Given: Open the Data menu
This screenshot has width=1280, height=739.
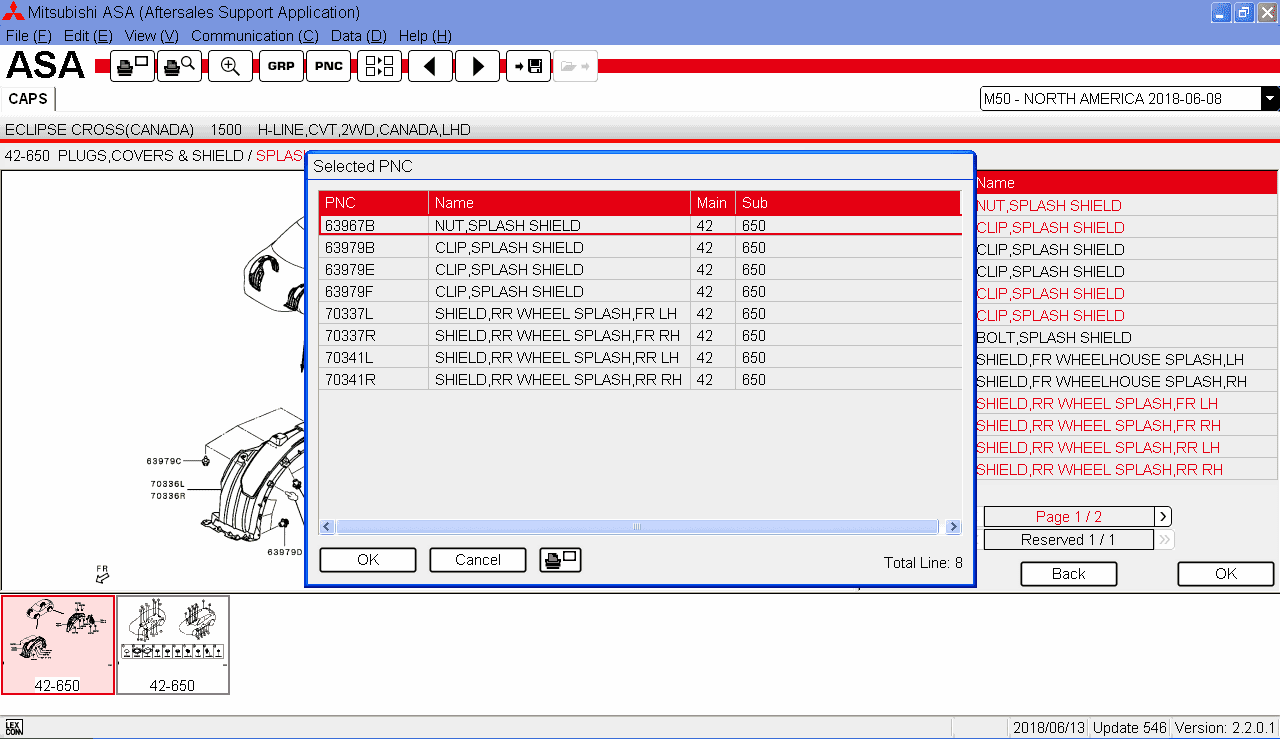Looking at the screenshot, I should tap(358, 36).
